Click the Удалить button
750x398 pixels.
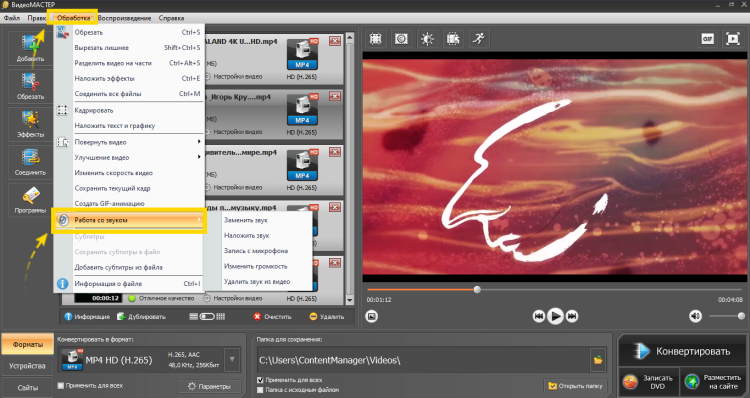coord(327,317)
